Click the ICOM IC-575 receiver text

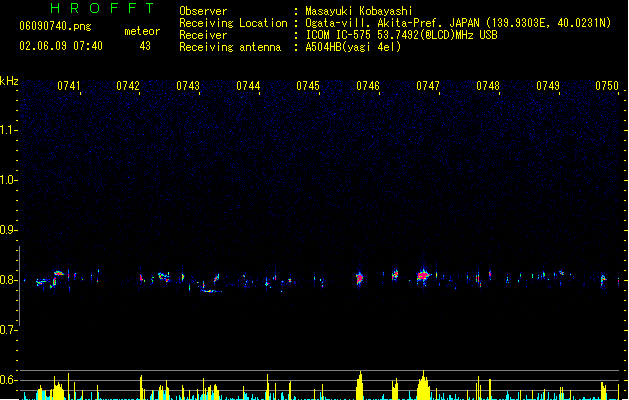tap(402, 35)
